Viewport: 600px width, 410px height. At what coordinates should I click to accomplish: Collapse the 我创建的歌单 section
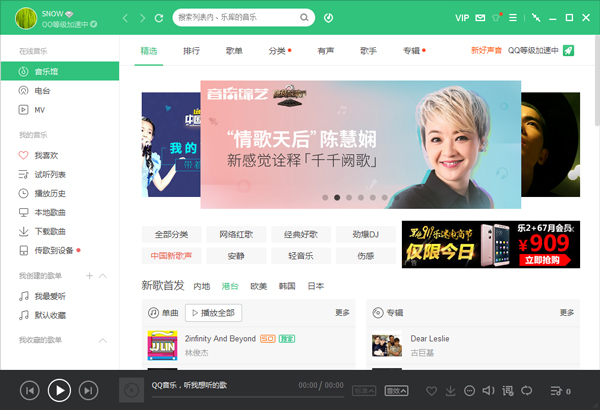pyautogui.click(x=103, y=276)
